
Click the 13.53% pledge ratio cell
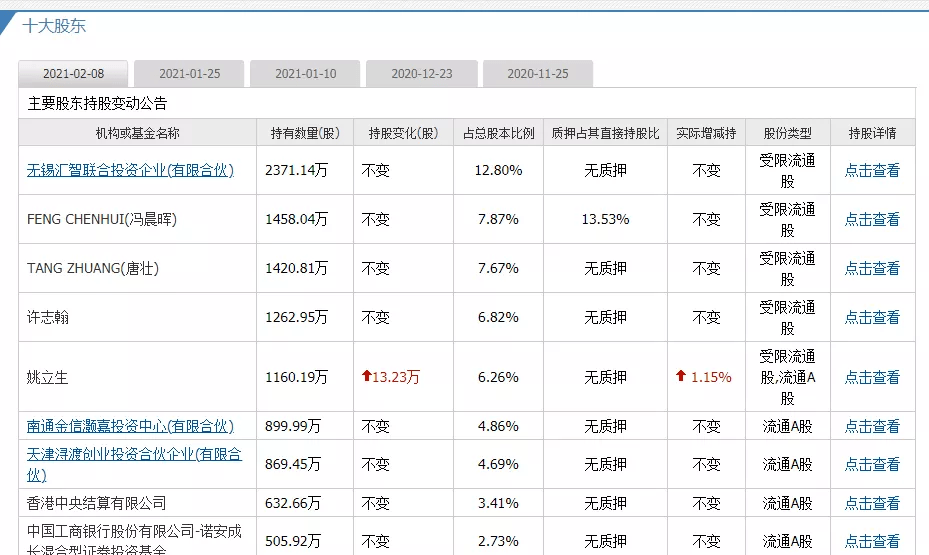pyautogui.click(x=606, y=220)
